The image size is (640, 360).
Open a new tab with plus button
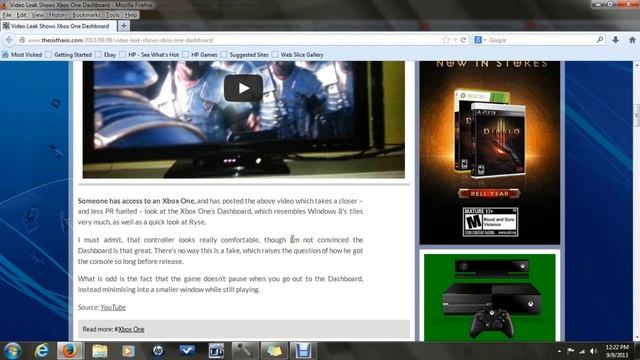click(x=123, y=26)
